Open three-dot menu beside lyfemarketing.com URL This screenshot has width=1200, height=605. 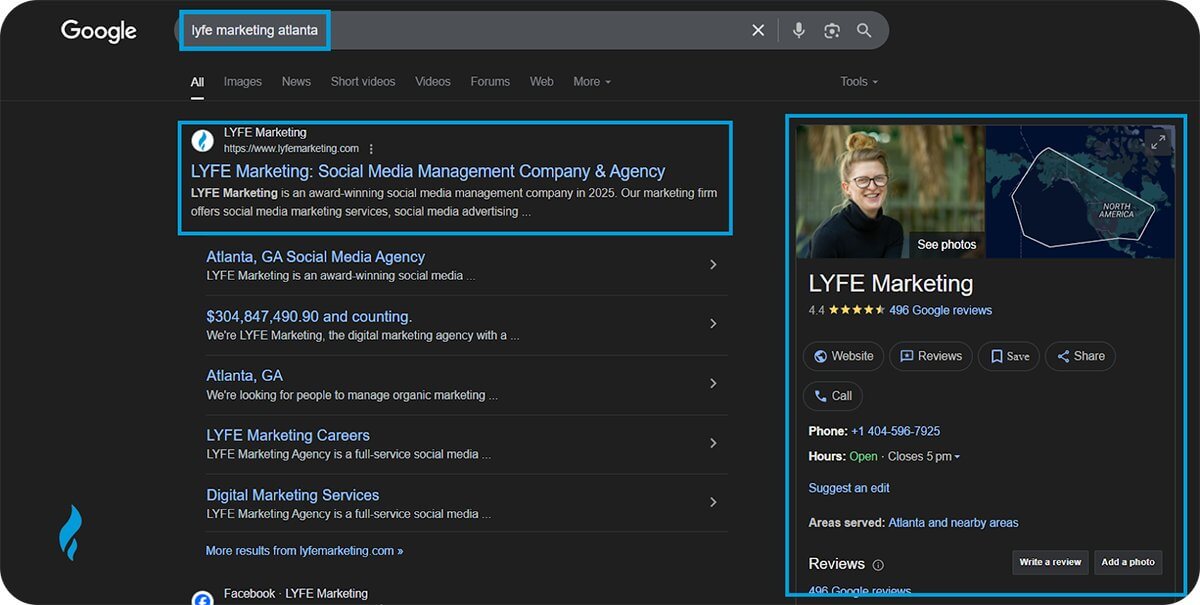point(372,149)
